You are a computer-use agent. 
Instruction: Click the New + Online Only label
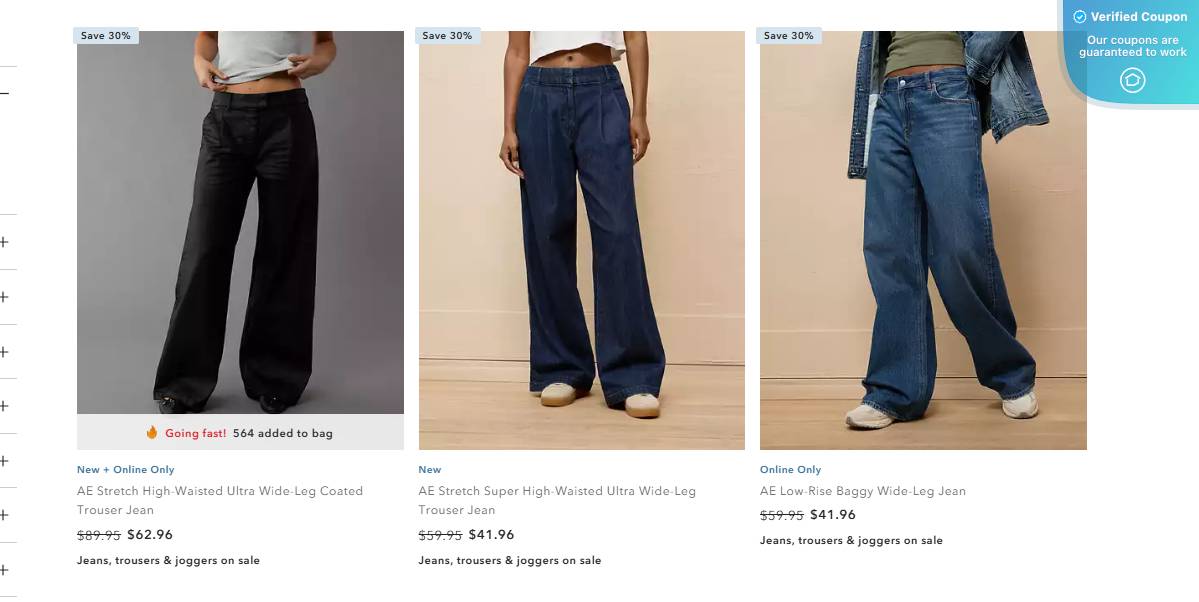[125, 470]
